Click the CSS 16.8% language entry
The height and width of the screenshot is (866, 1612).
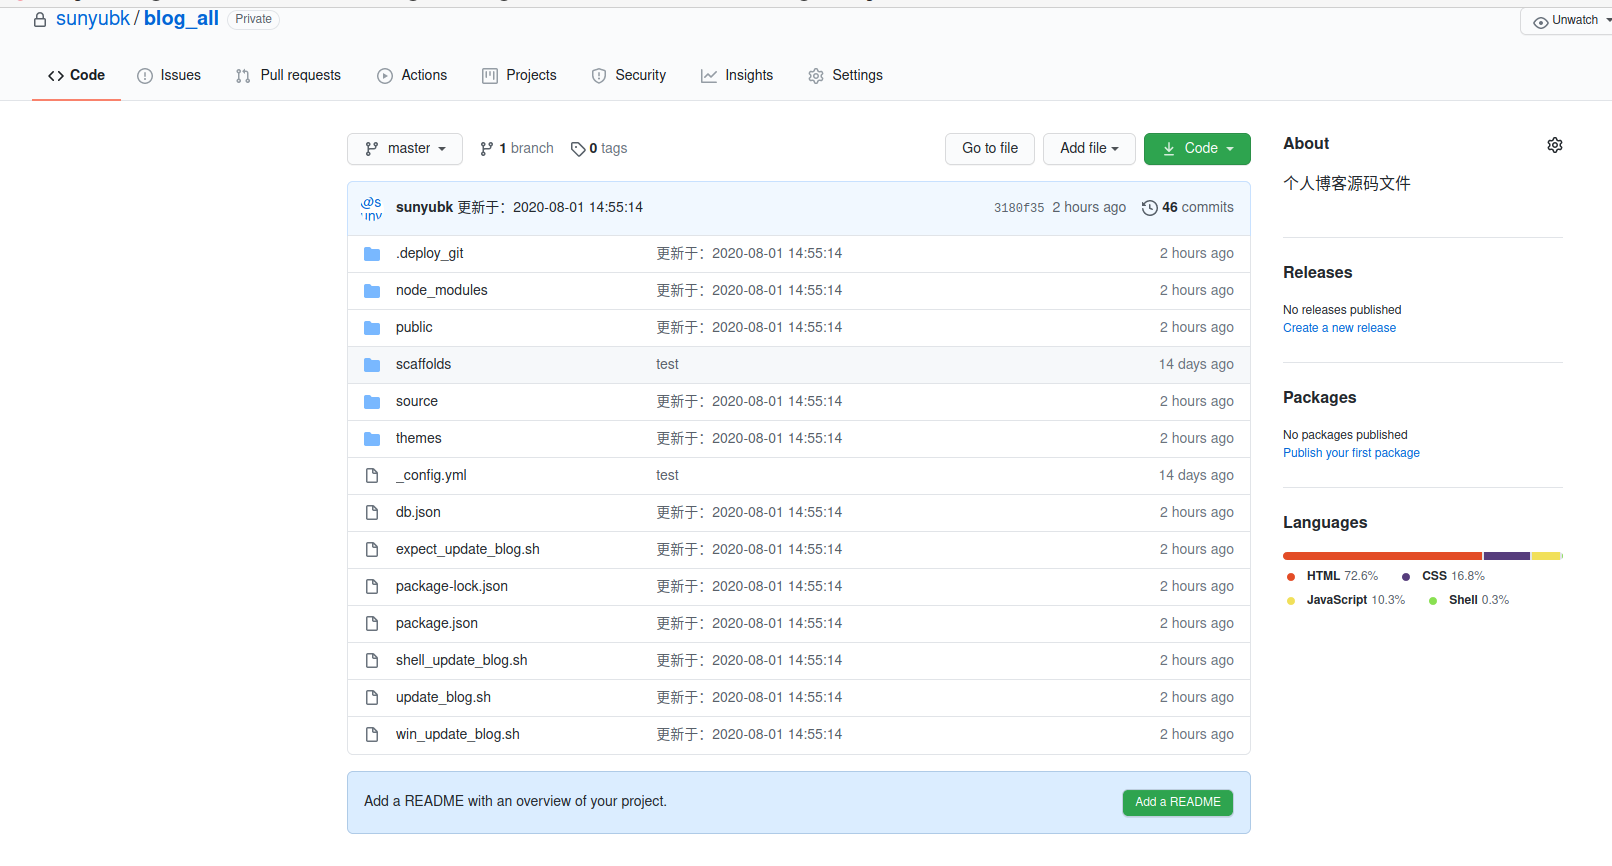coord(1443,576)
